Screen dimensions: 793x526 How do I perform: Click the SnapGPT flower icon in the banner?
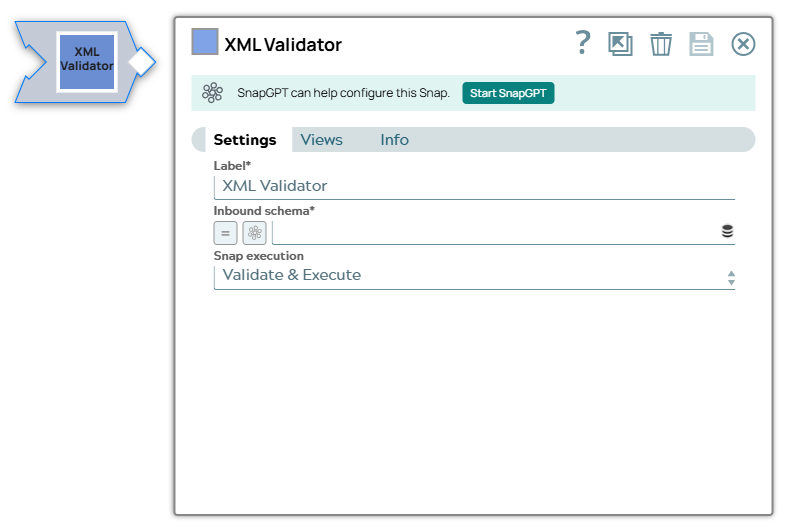(212, 93)
